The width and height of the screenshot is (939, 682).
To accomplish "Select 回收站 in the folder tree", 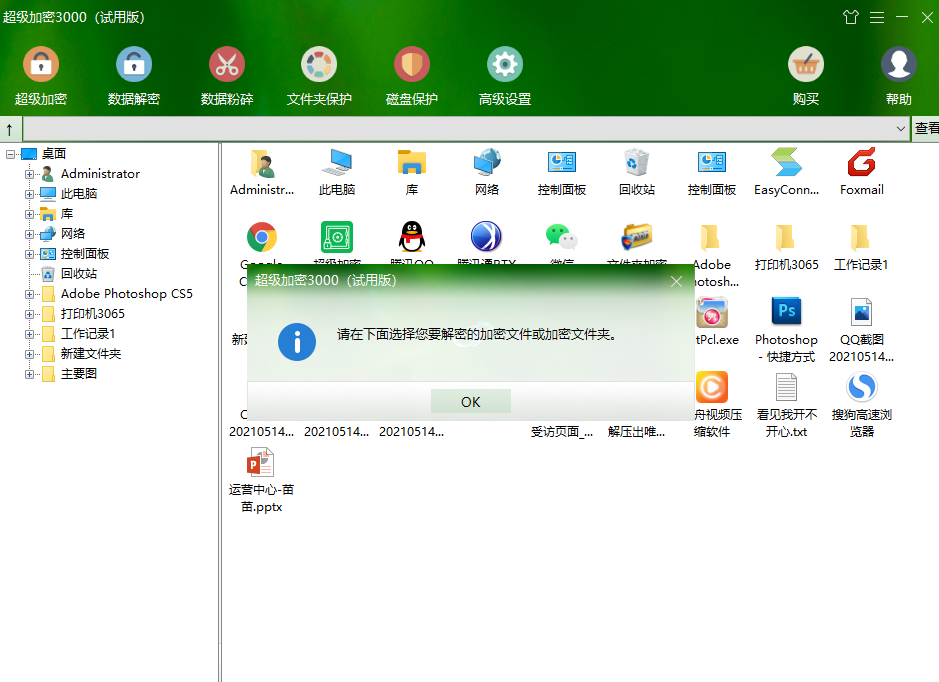I will [78, 274].
